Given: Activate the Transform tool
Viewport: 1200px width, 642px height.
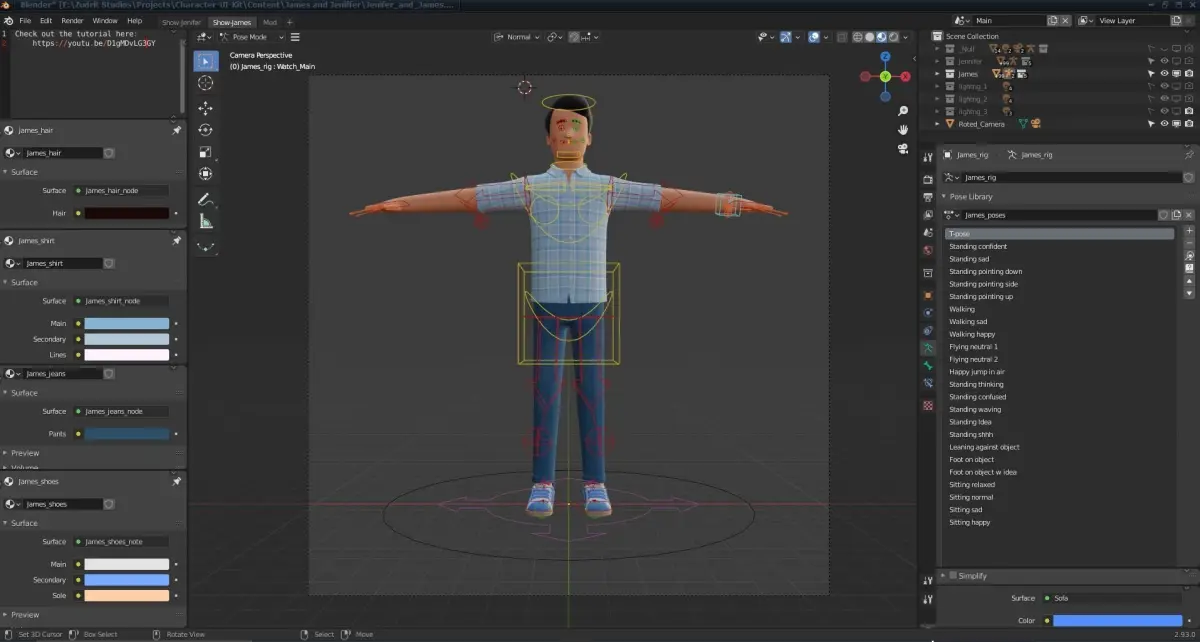Looking at the screenshot, I should coord(205,174).
